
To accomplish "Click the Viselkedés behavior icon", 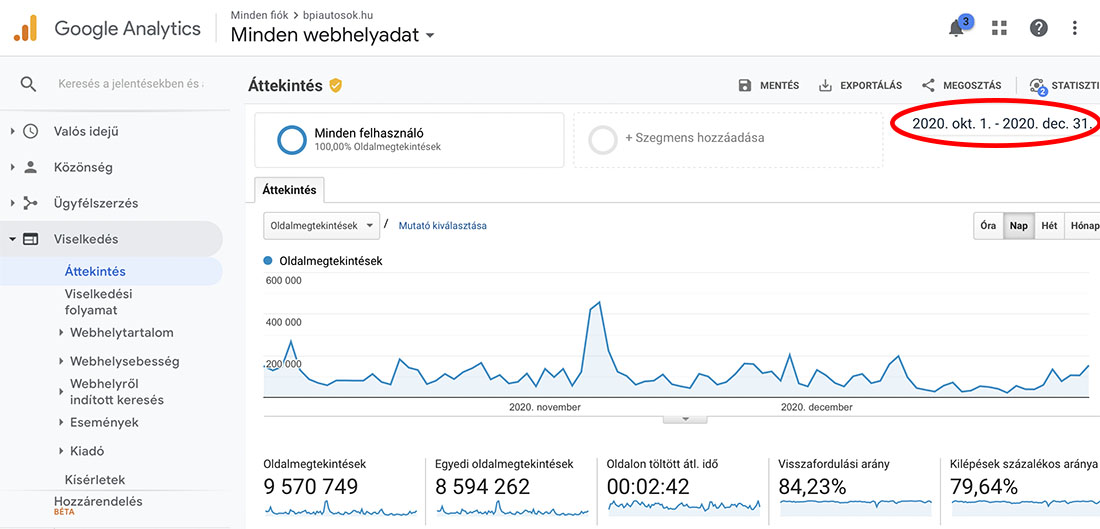I will click(x=30, y=239).
